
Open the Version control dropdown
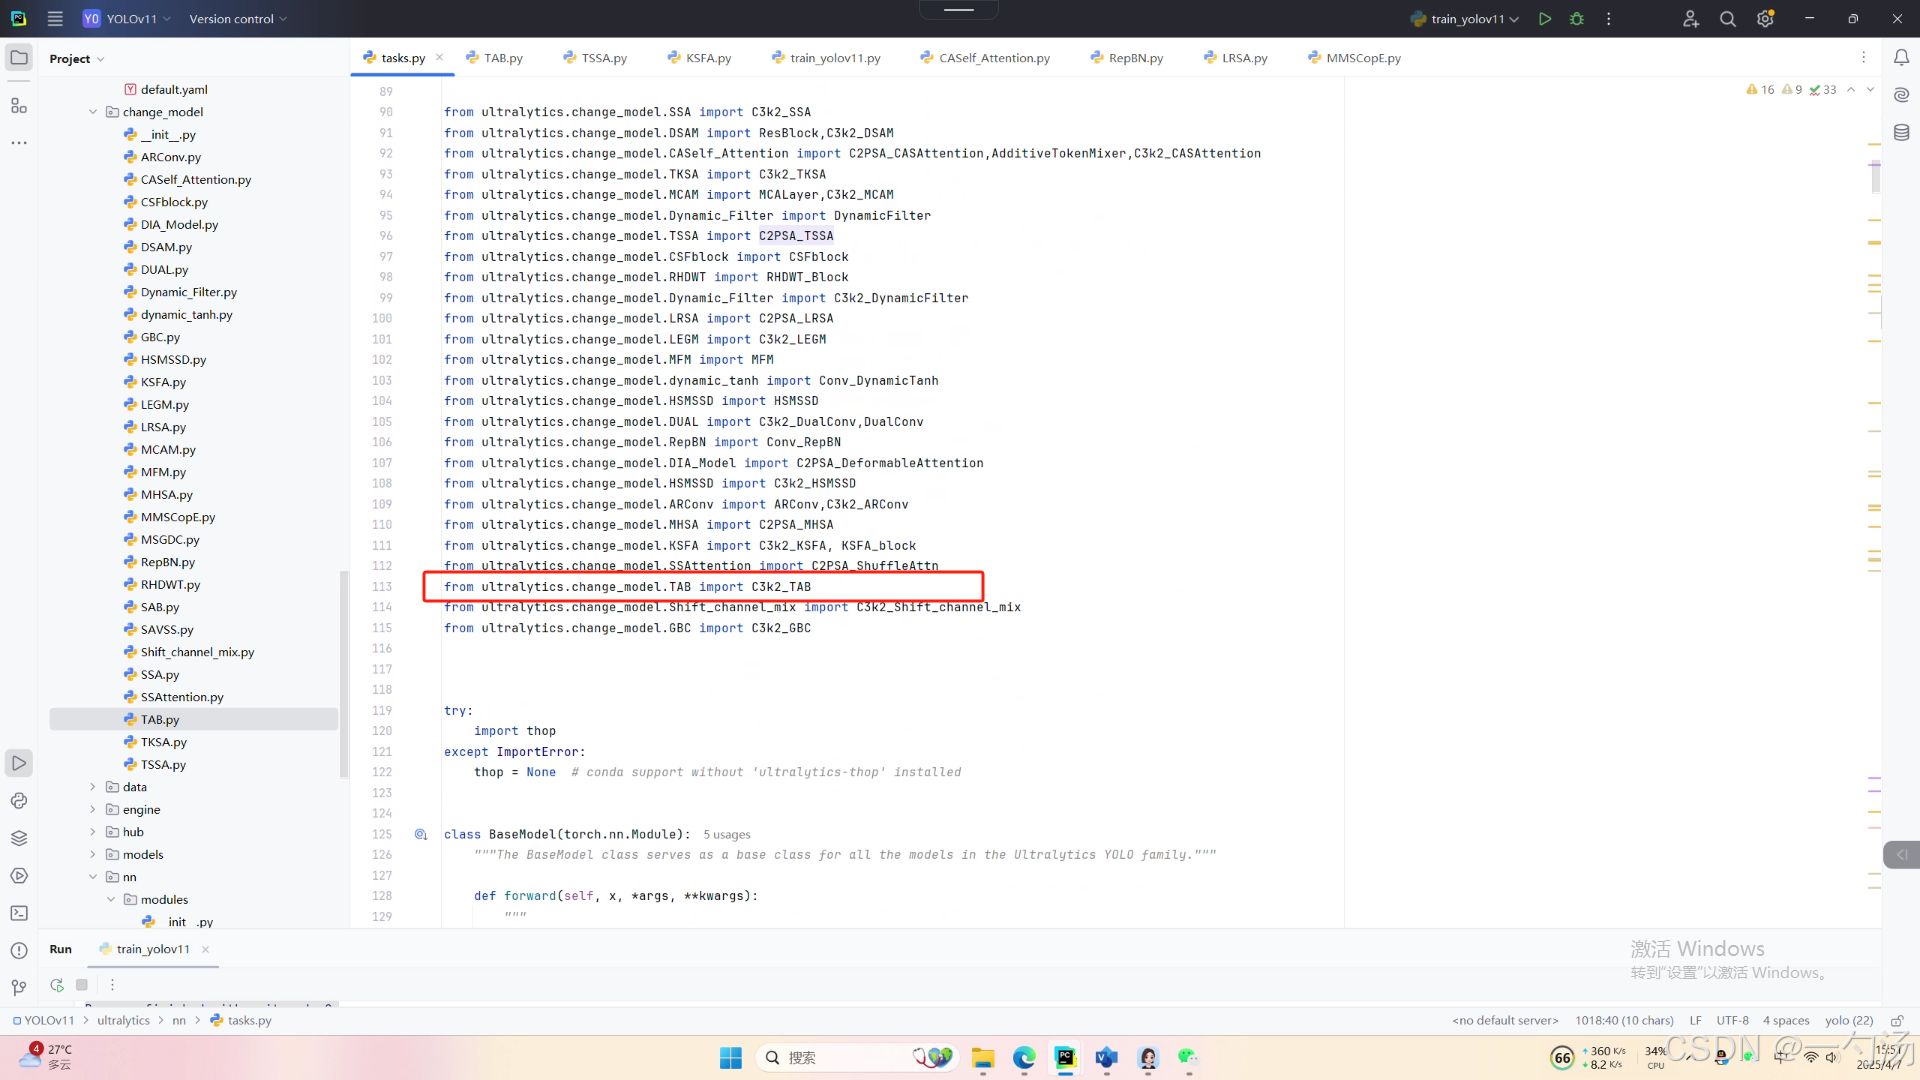(x=238, y=19)
